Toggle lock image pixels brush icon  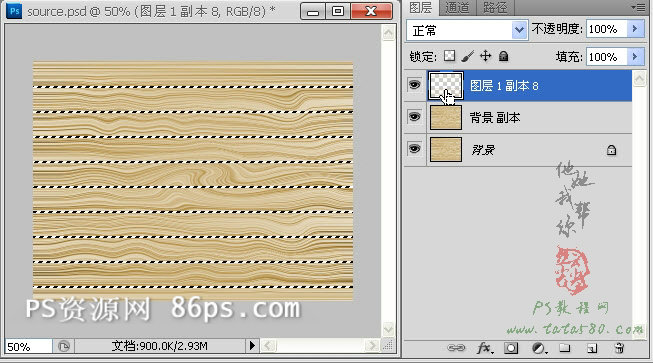coord(468,56)
